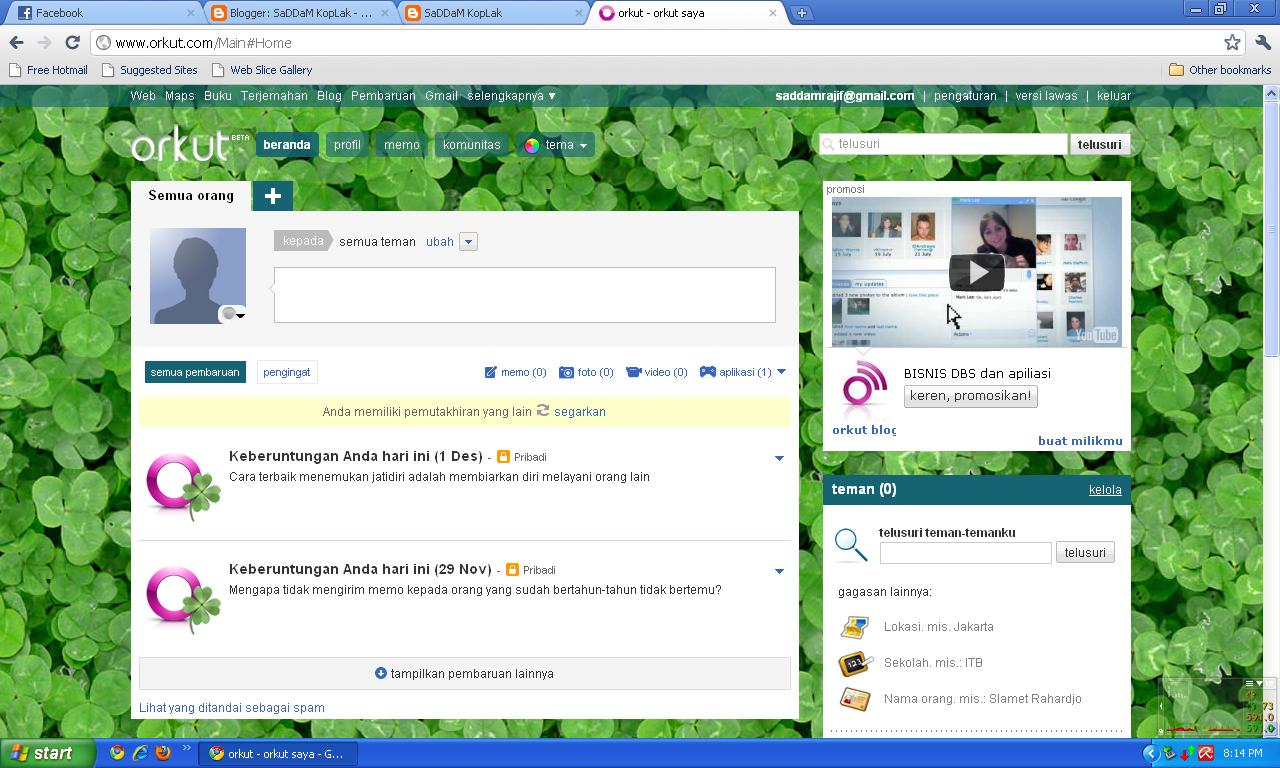Click in the status update text box
1280x768 pixels.
(x=525, y=295)
